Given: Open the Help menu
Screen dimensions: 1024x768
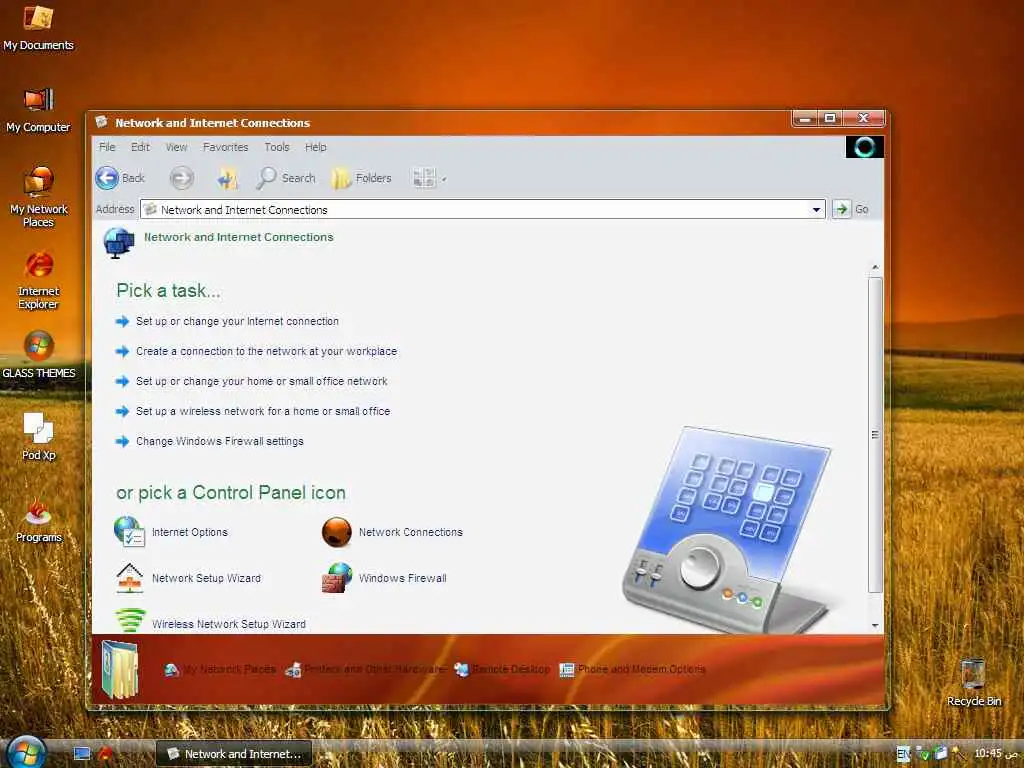Looking at the screenshot, I should pos(315,147).
